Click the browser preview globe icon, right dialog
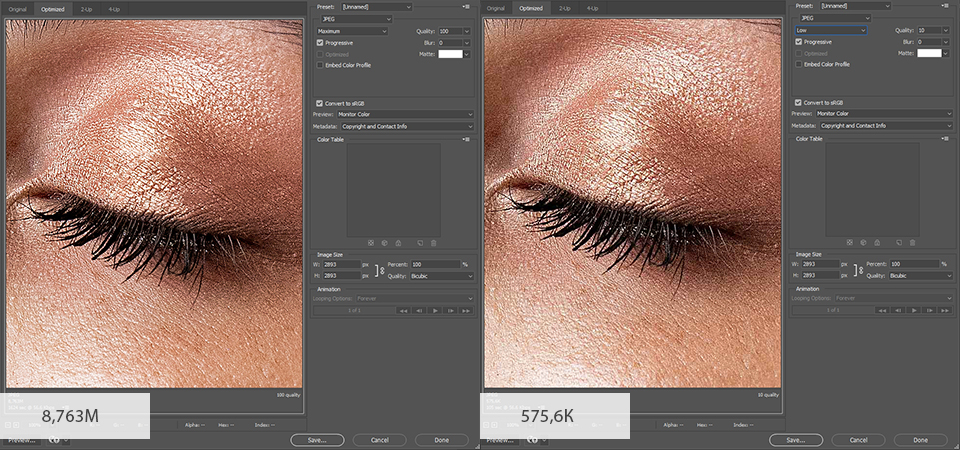The height and width of the screenshot is (450, 960). (533, 440)
